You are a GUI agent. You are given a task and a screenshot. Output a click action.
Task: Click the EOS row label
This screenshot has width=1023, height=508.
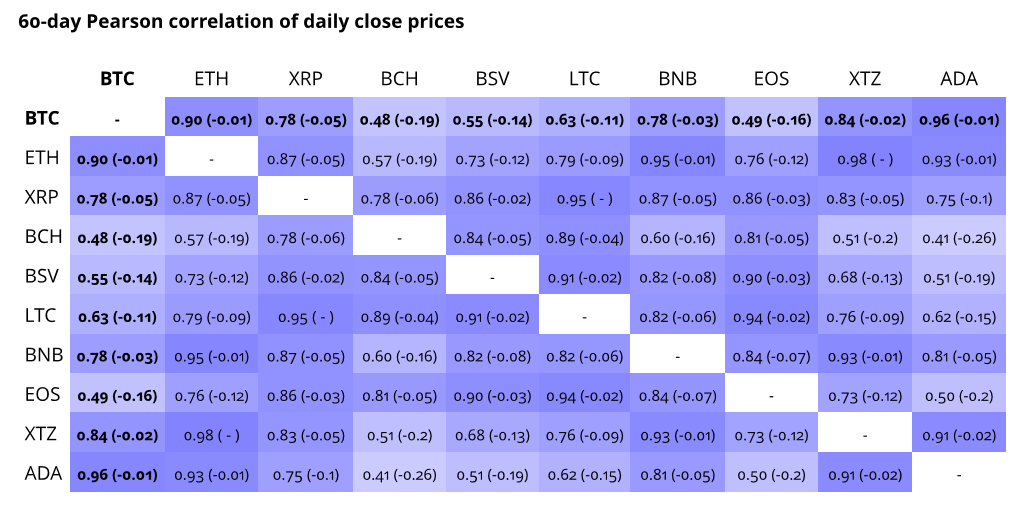(42, 395)
